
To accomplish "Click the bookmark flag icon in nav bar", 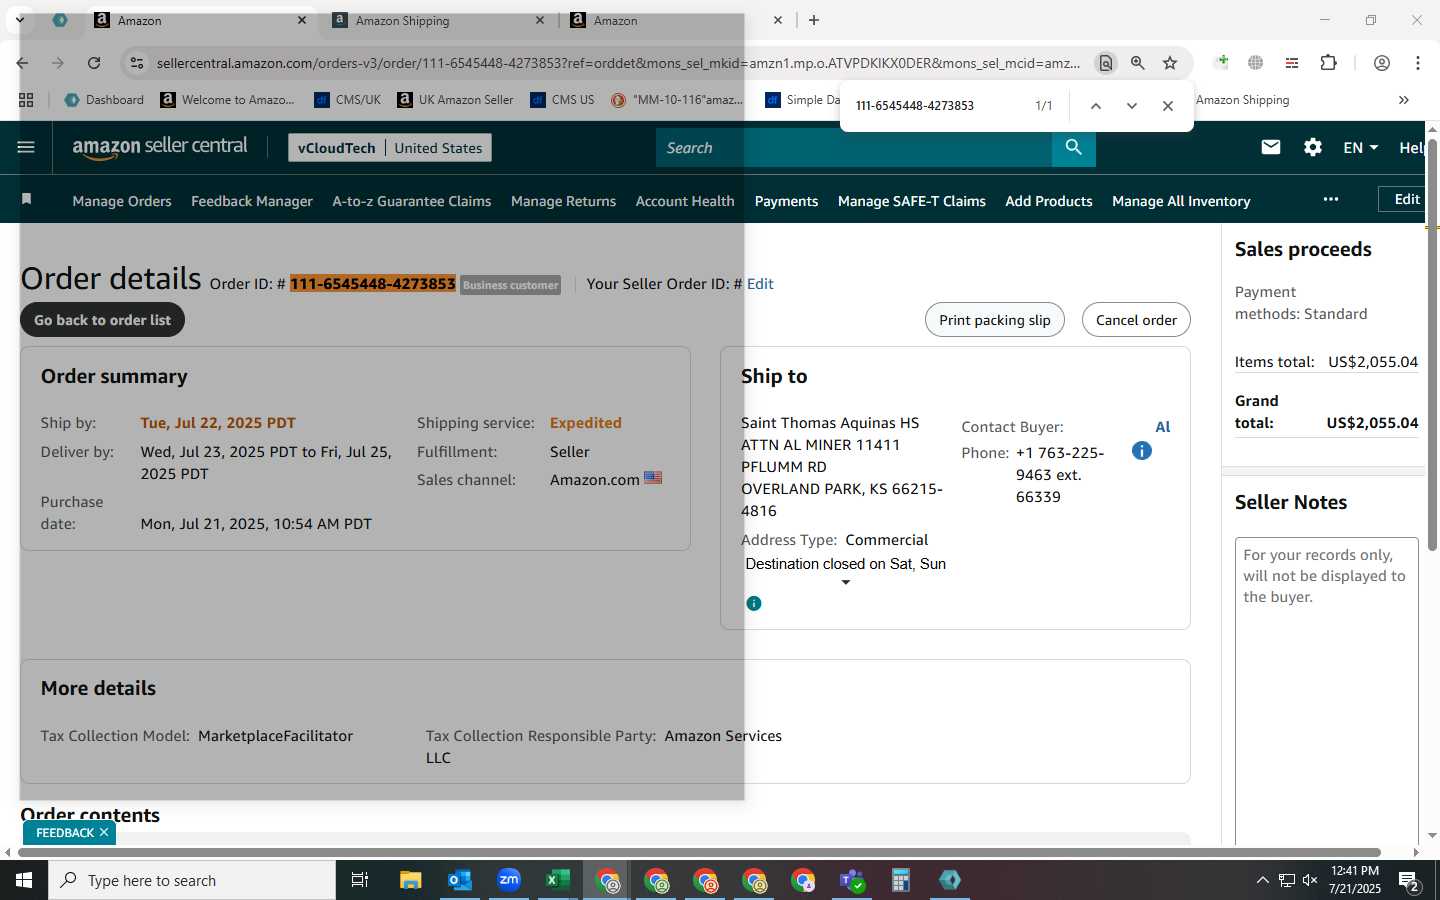I will tap(27, 200).
